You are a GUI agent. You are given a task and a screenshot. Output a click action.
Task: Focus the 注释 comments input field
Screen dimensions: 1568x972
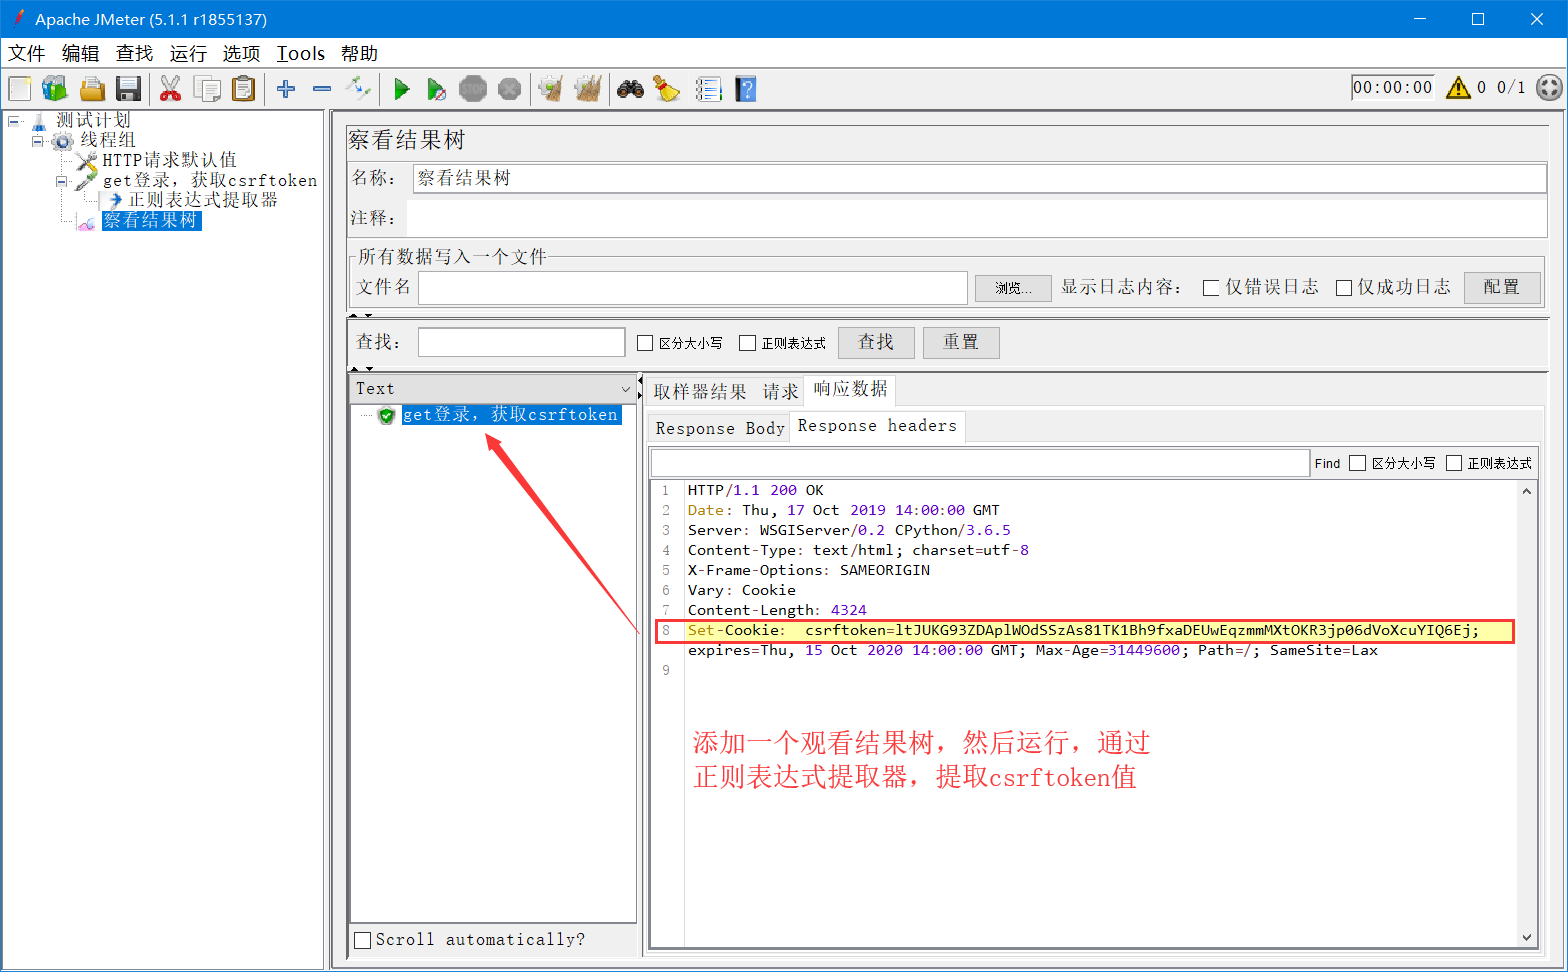pyautogui.click(x=977, y=218)
